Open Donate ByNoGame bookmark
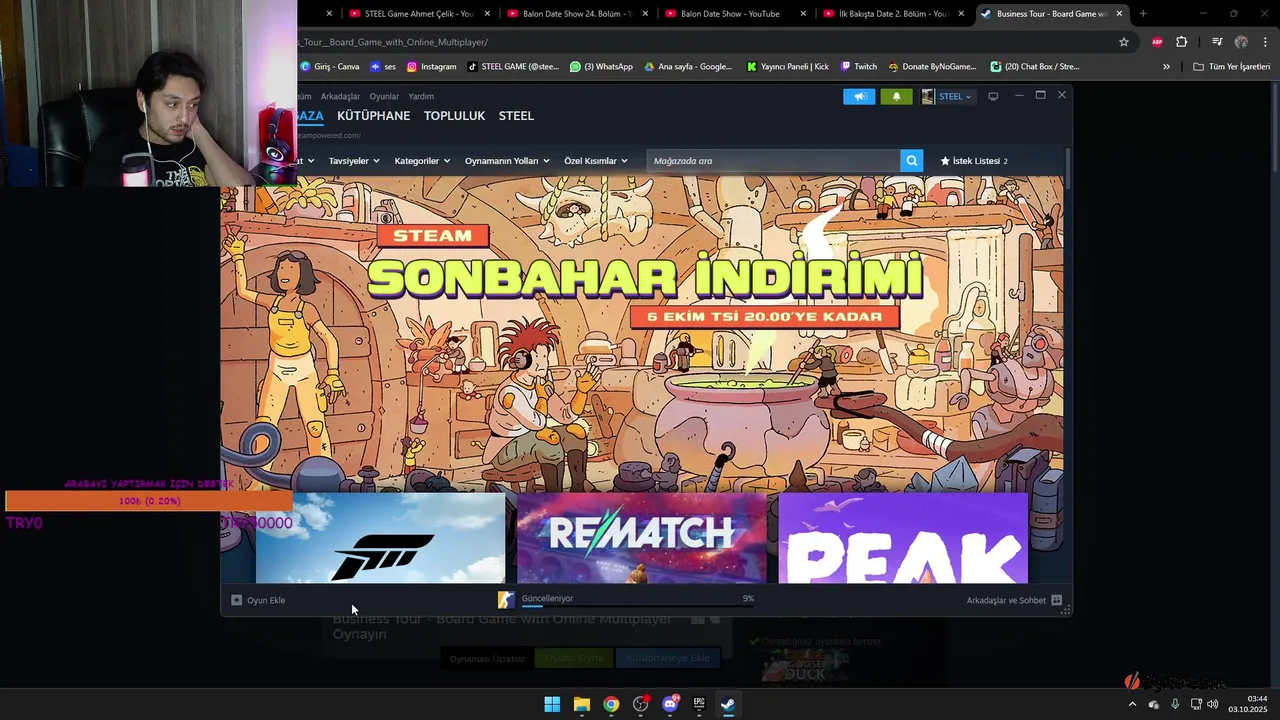This screenshot has width=1280, height=720. 932,67
